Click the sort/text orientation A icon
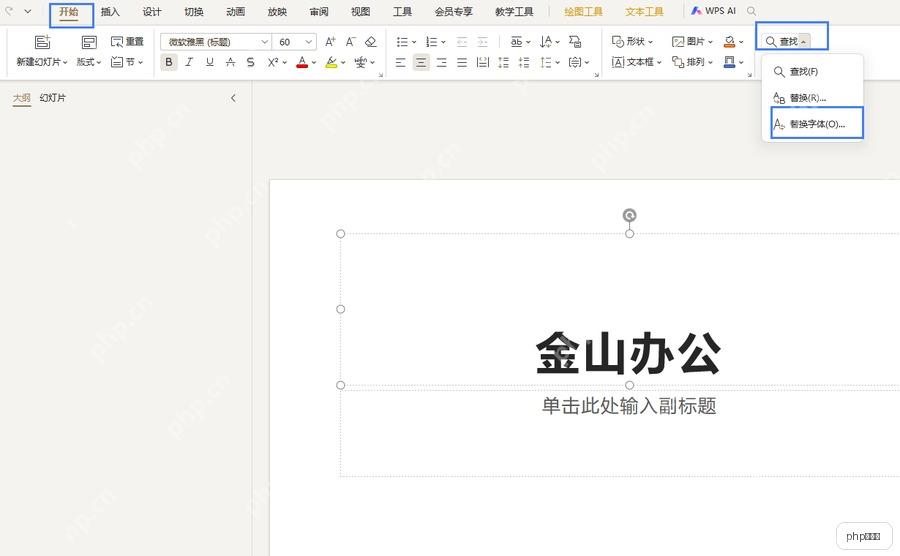This screenshot has height=556, width=900. pos(546,42)
